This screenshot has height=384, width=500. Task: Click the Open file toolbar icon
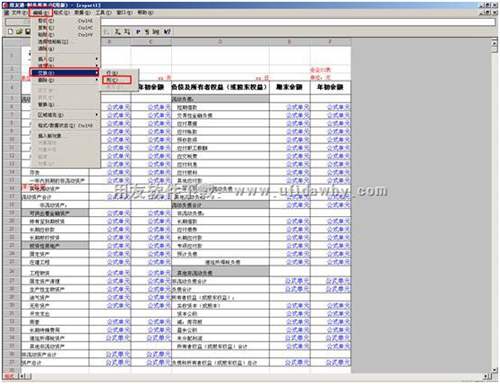(19, 32)
